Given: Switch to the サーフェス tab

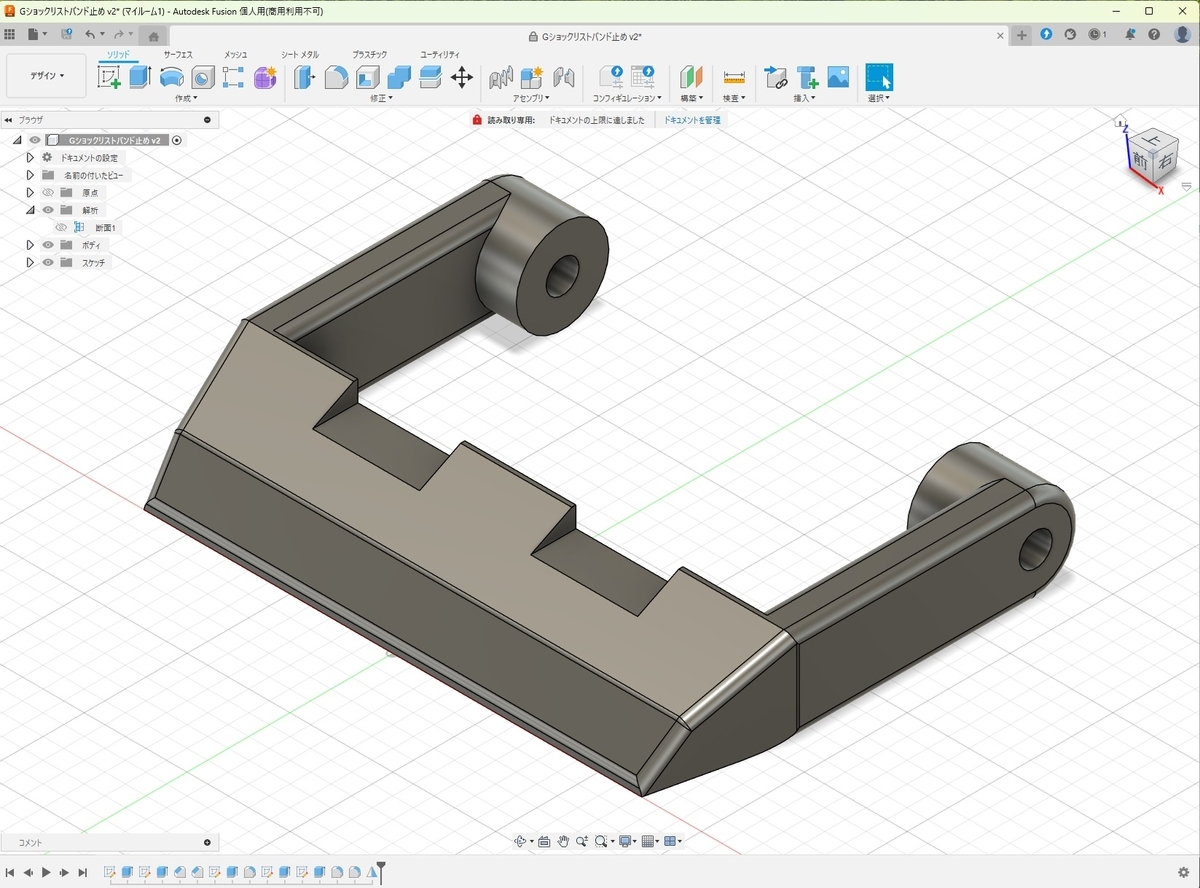Looking at the screenshot, I should point(178,54).
